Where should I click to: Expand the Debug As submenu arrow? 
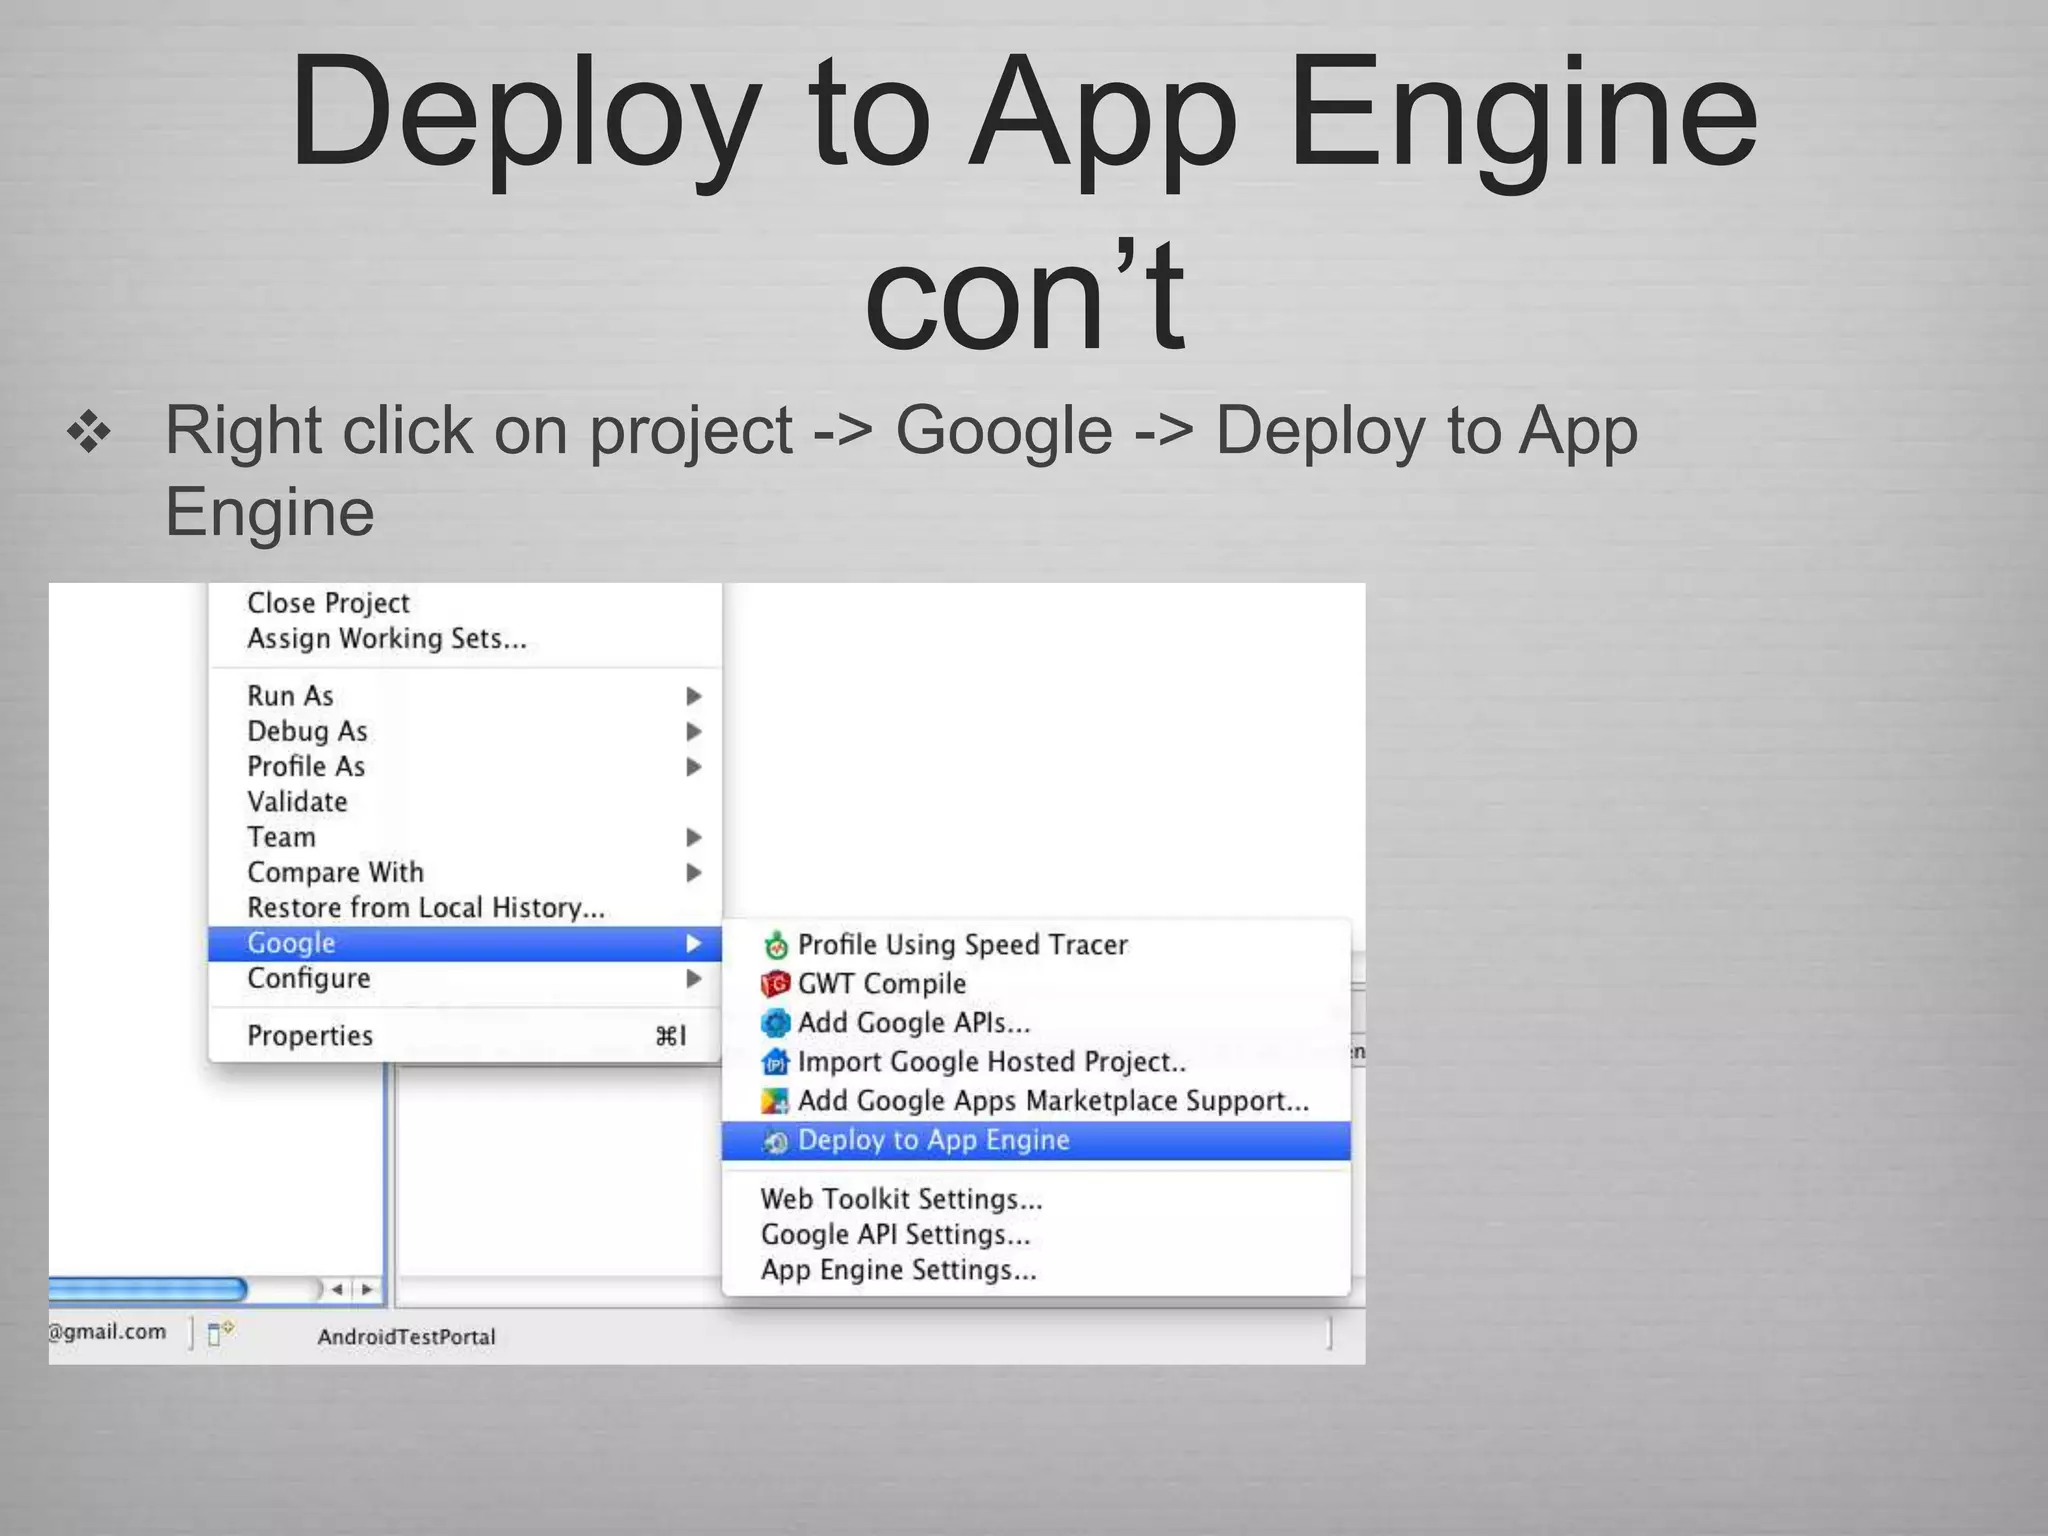click(693, 732)
